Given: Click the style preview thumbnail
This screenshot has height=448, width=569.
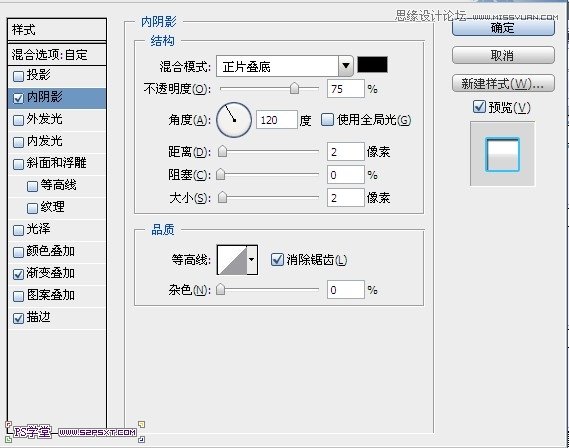Looking at the screenshot, I should (502, 154).
